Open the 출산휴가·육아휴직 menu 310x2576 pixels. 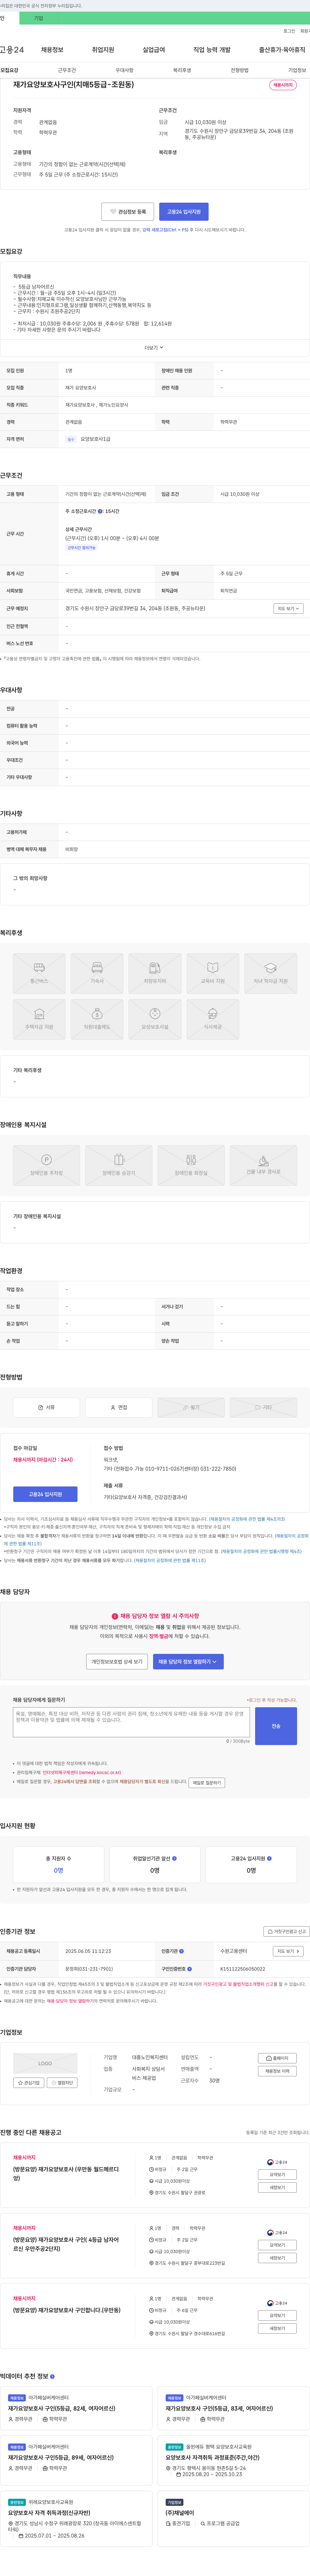click(282, 50)
